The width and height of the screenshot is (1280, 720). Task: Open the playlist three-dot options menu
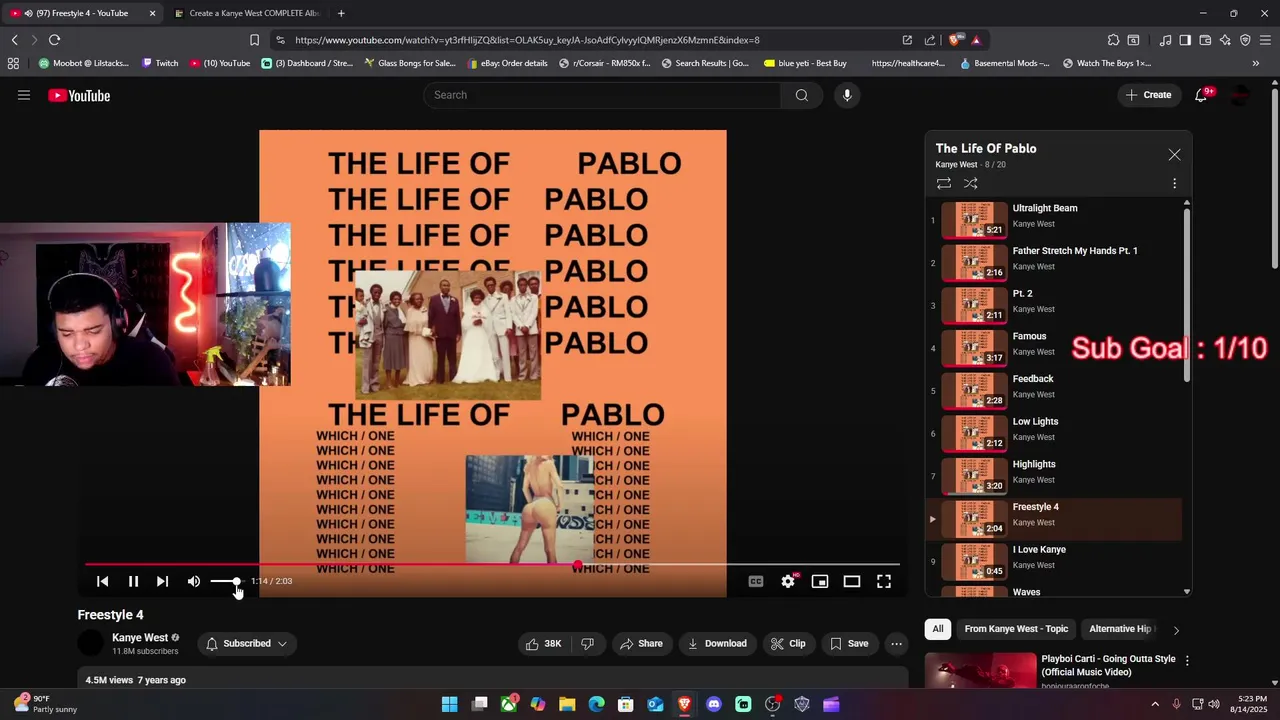click(x=1174, y=183)
